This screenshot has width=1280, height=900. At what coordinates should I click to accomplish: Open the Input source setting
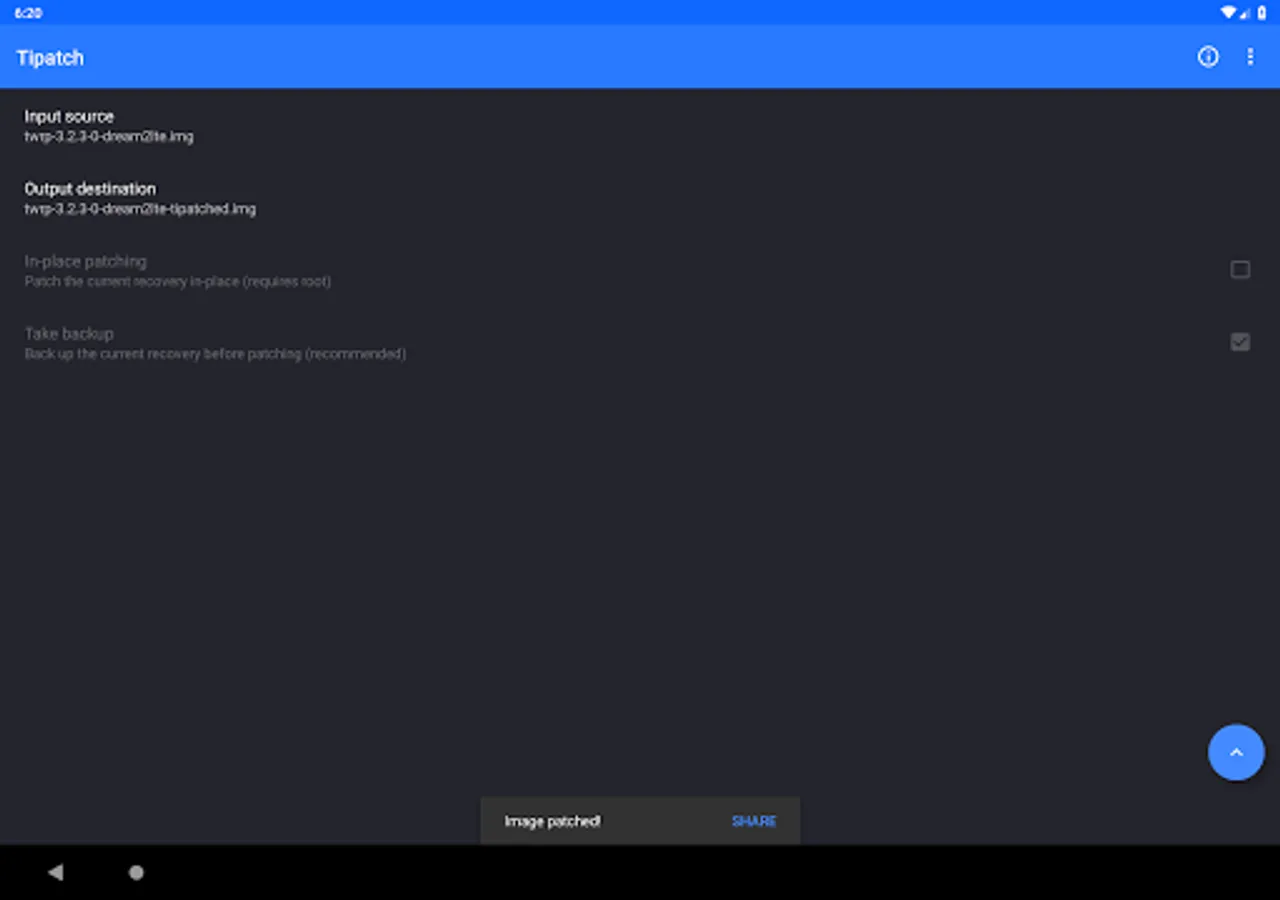point(640,125)
